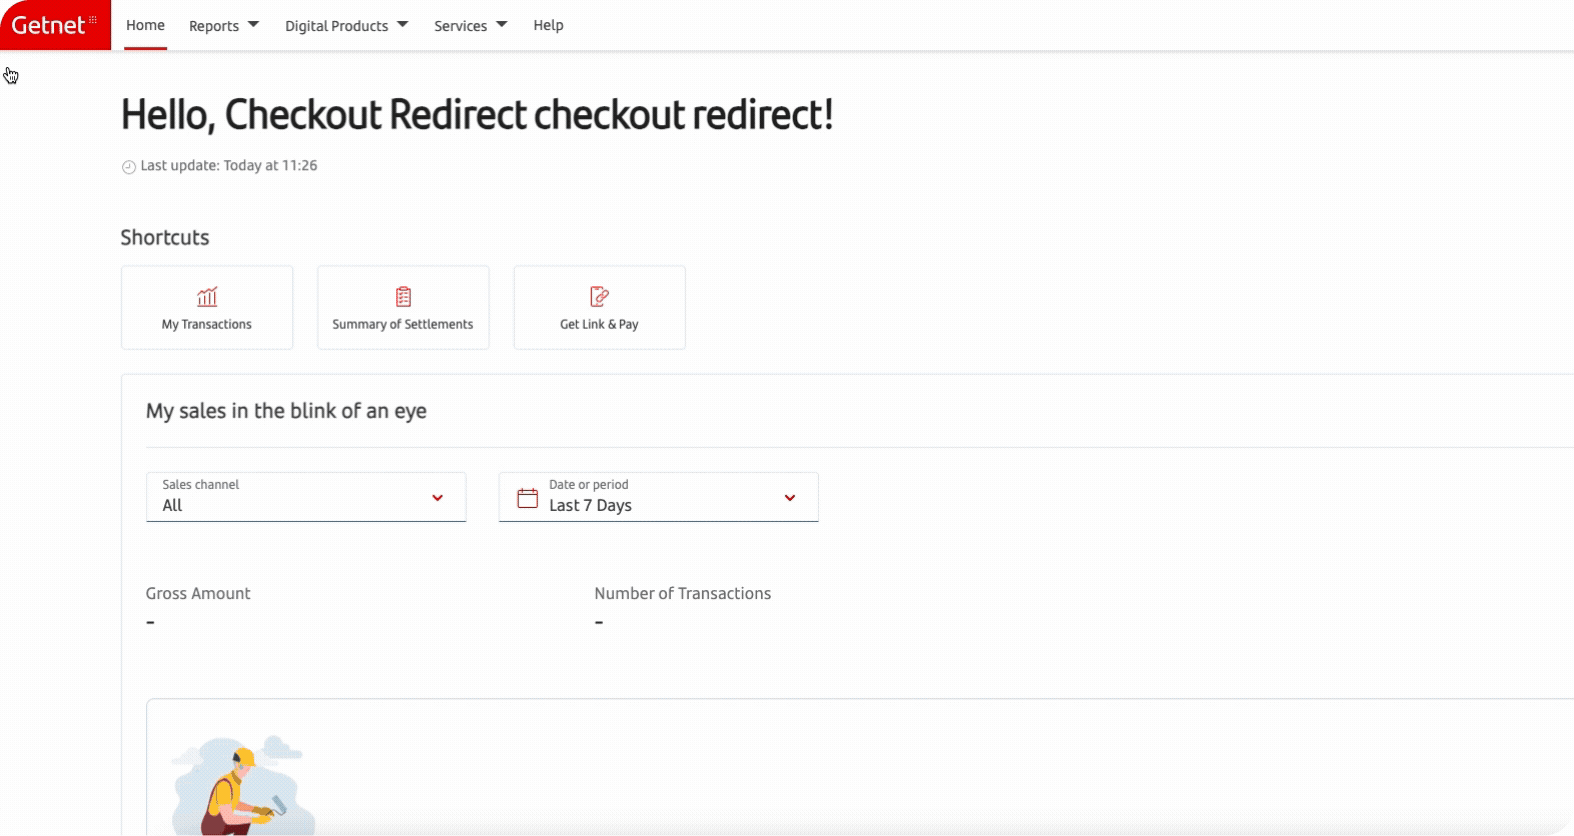The image size is (1574, 836).
Task: Click the Get Link & Pay edit icon
Action: pos(599,296)
